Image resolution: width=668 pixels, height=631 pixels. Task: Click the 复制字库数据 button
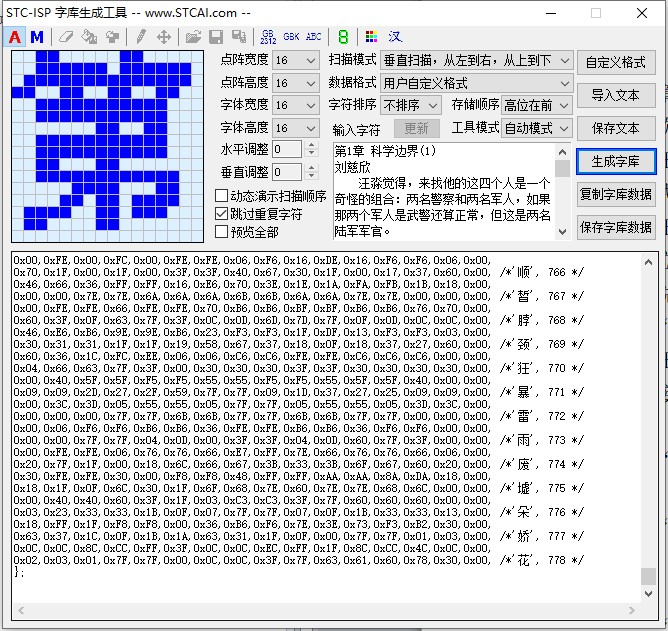616,194
